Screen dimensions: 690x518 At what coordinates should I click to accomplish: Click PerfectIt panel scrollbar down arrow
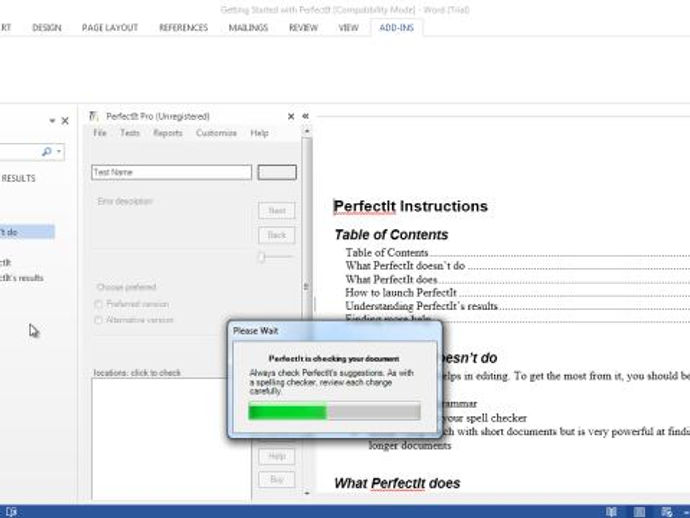tap(307, 493)
